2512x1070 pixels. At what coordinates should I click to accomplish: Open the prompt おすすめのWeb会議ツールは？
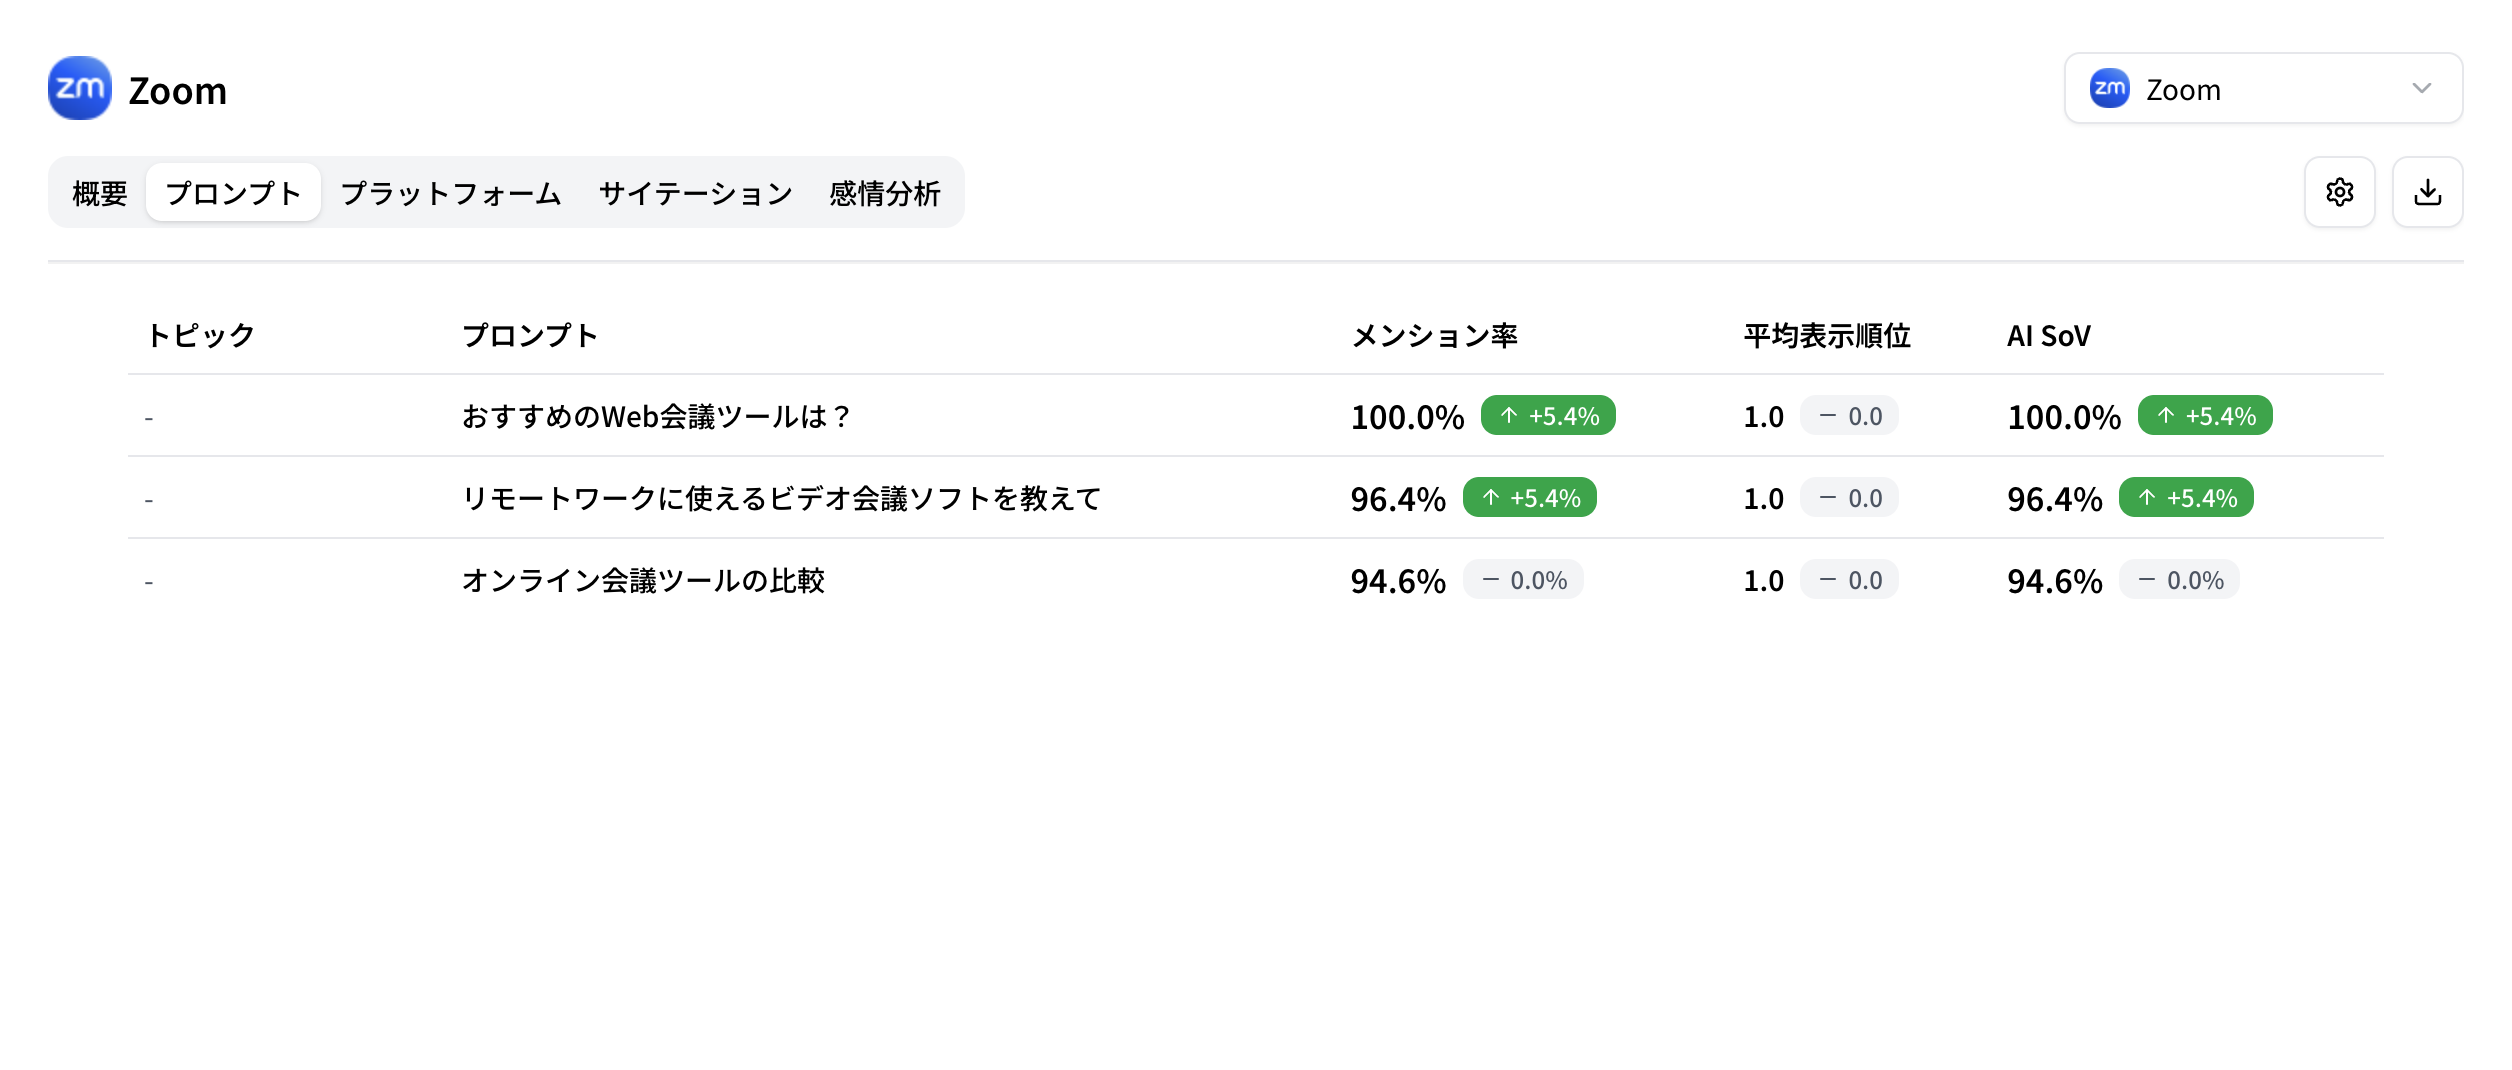(x=655, y=416)
